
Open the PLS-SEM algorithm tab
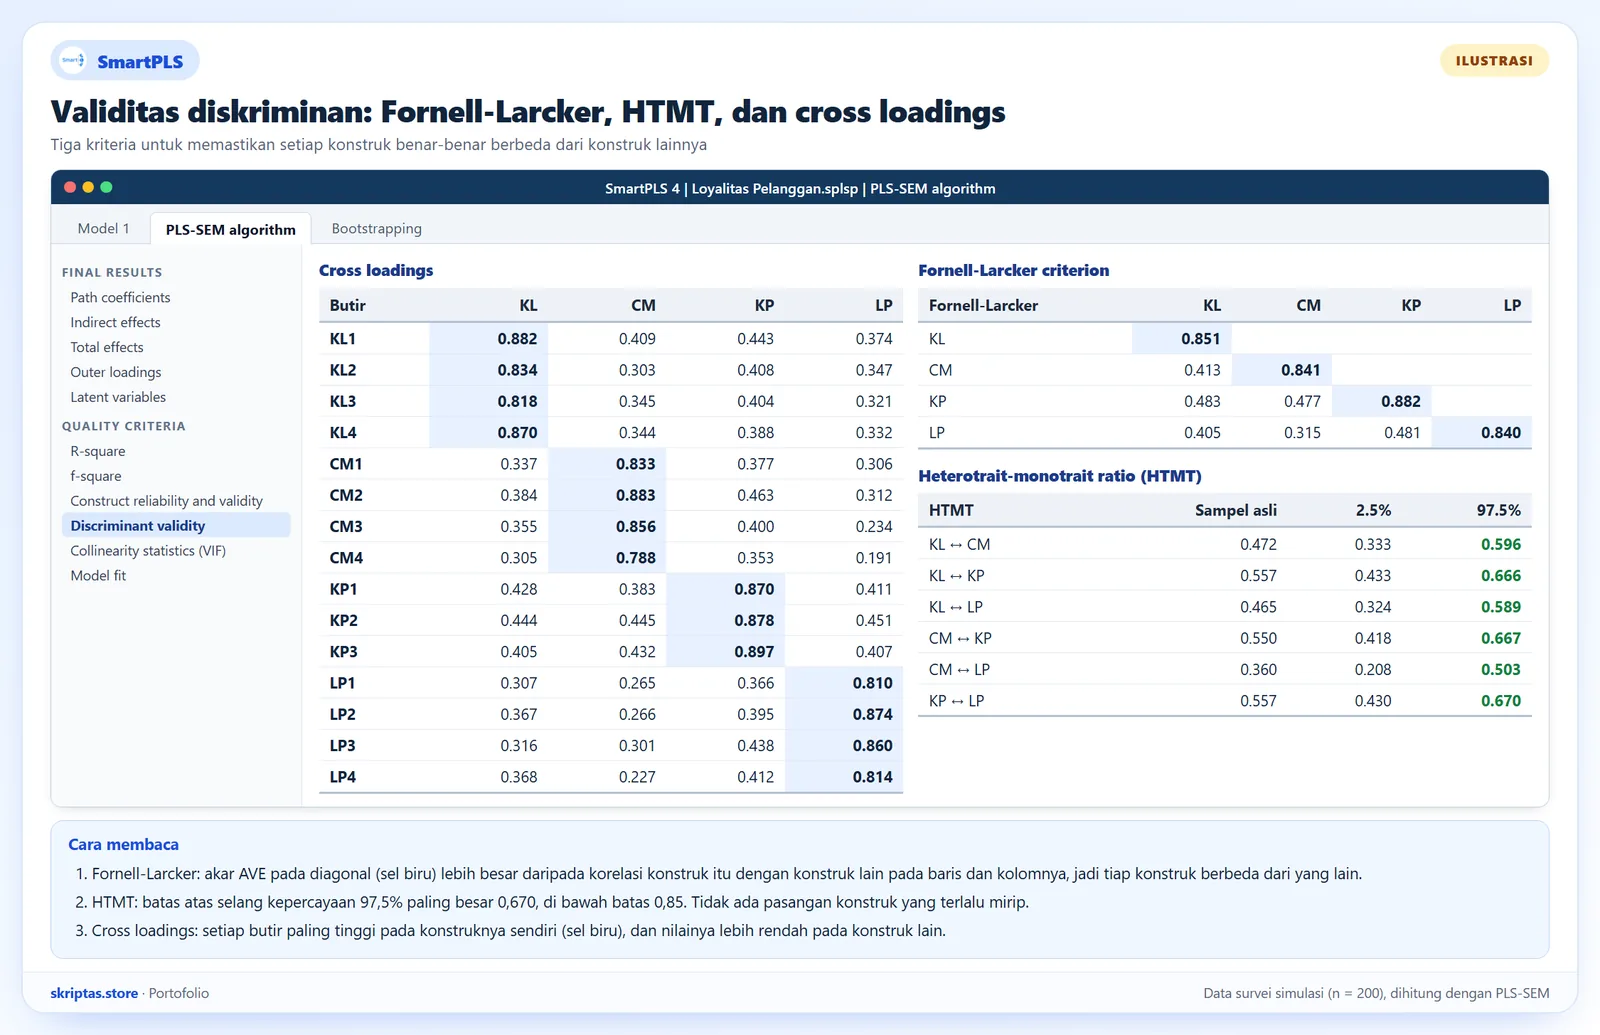click(x=231, y=229)
